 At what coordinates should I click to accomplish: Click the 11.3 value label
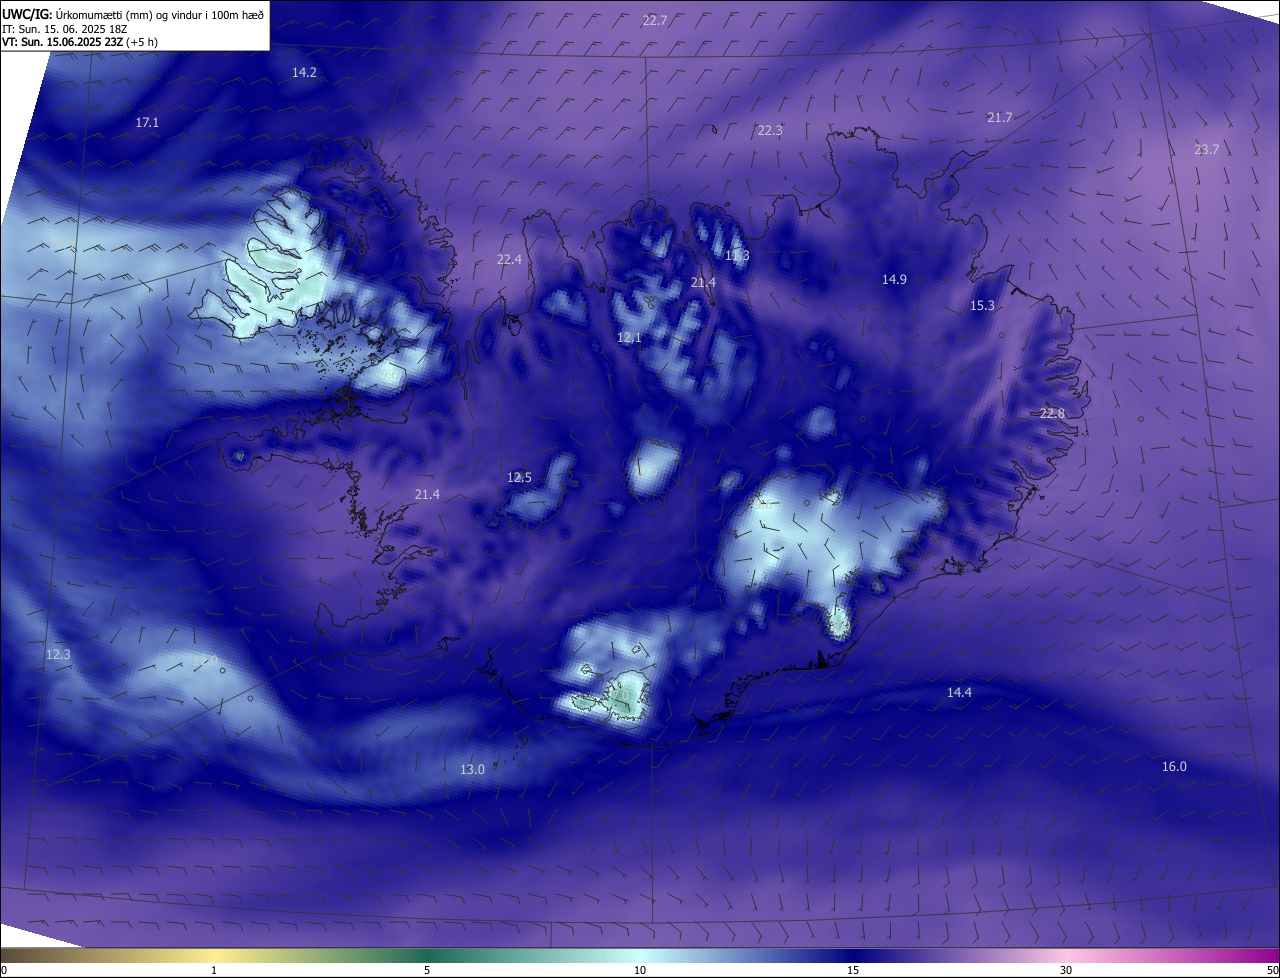click(x=737, y=256)
